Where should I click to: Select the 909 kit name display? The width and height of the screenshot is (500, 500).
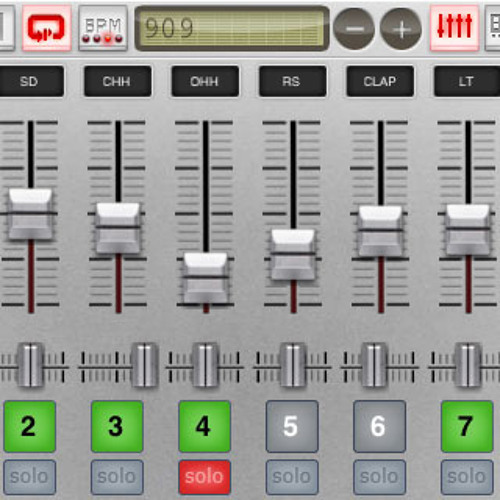pyautogui.click(x=232, y=28)
